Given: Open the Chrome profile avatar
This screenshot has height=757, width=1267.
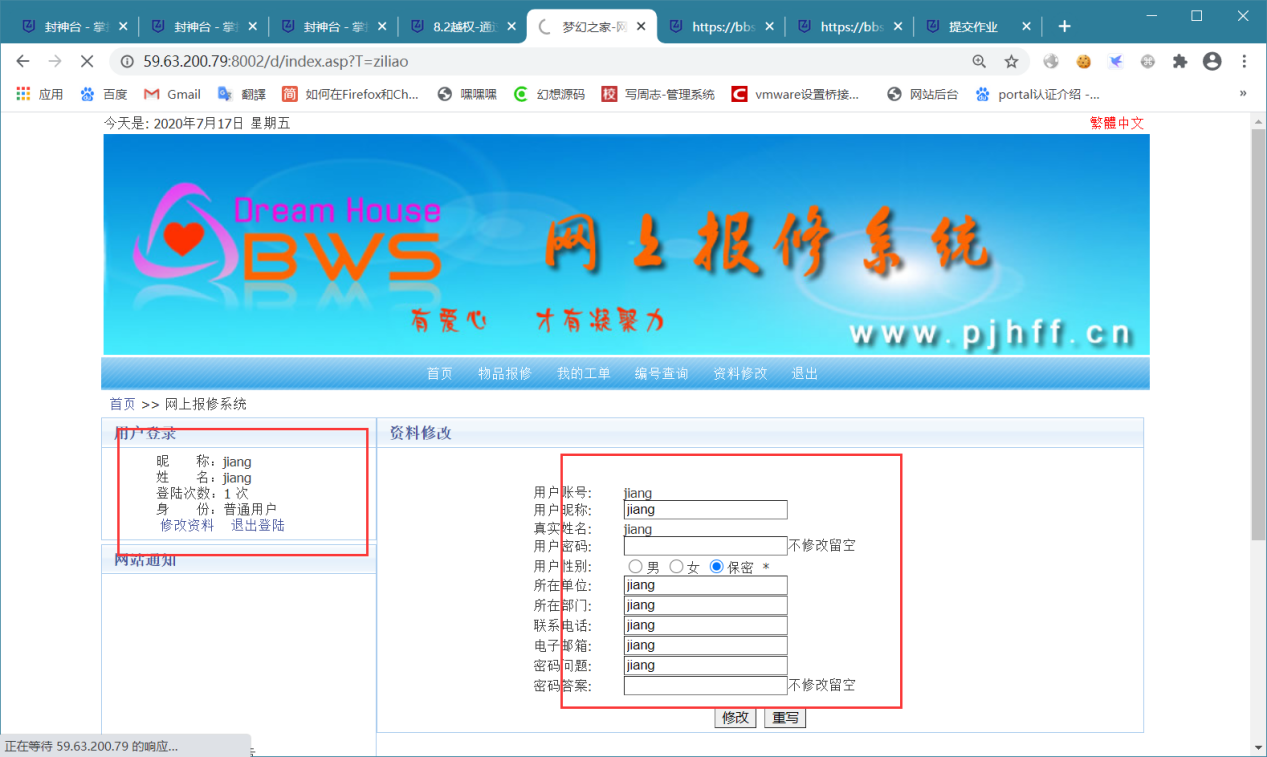Looking at the screenshot, I should [1212, 61].
